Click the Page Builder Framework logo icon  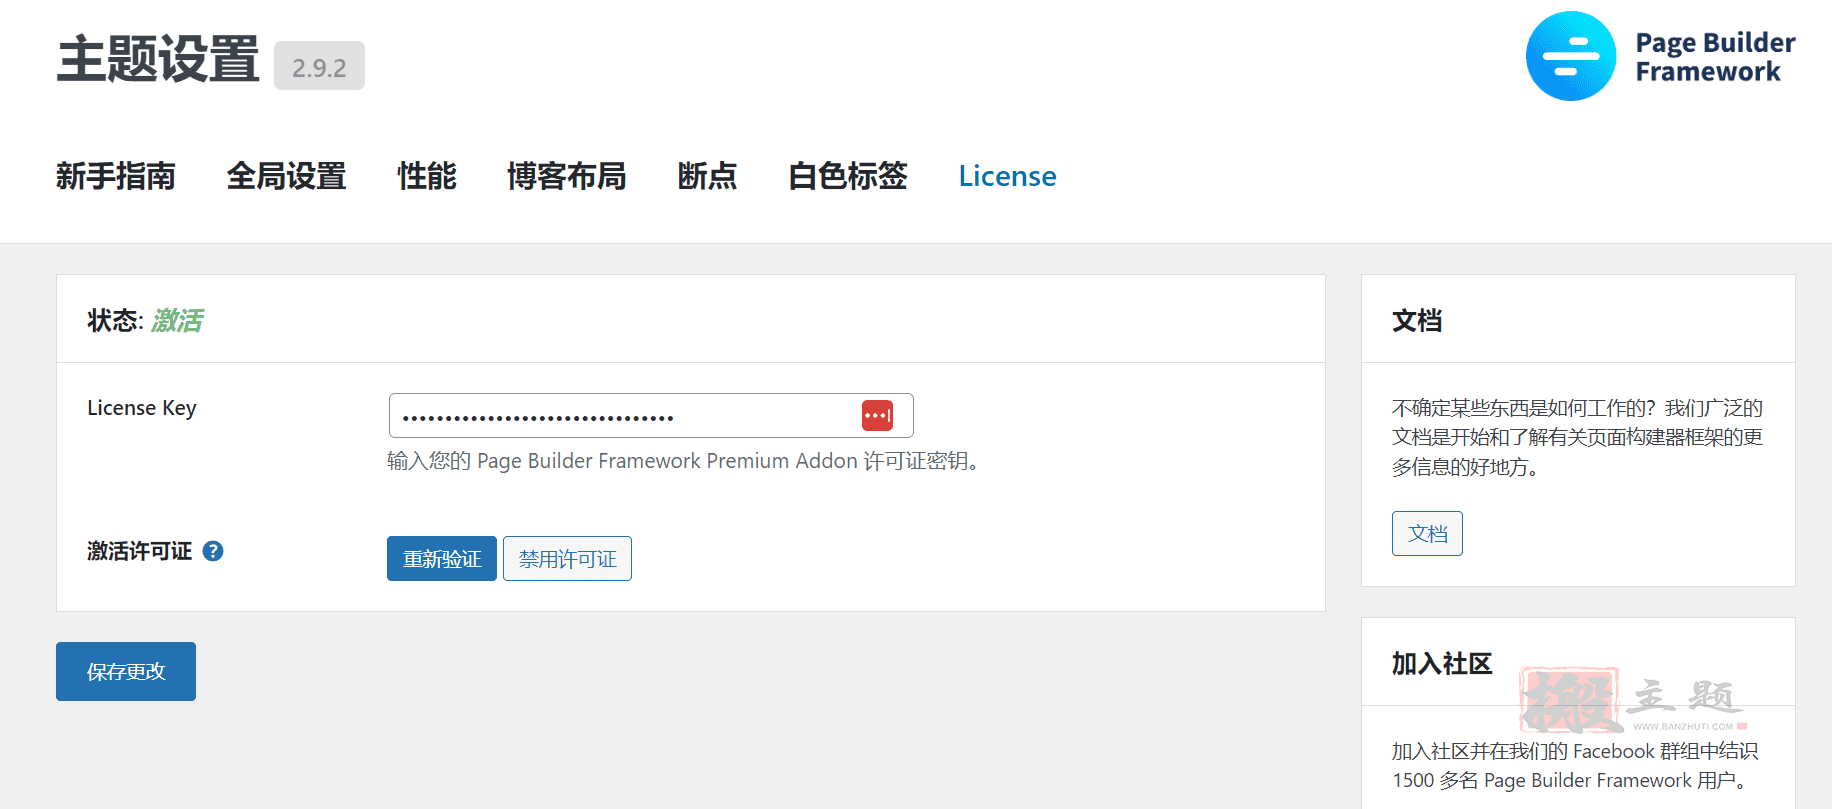pyautogui.click(x=1570, y=56)
